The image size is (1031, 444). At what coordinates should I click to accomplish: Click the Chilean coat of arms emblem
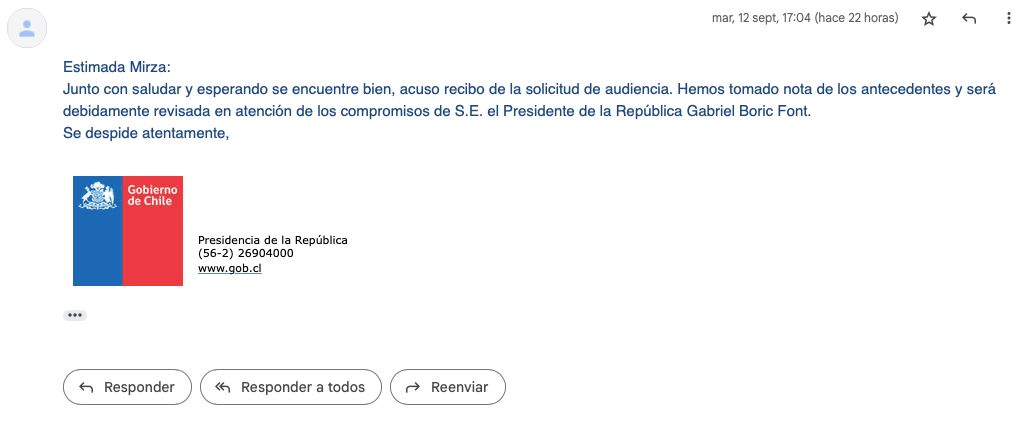98,196
